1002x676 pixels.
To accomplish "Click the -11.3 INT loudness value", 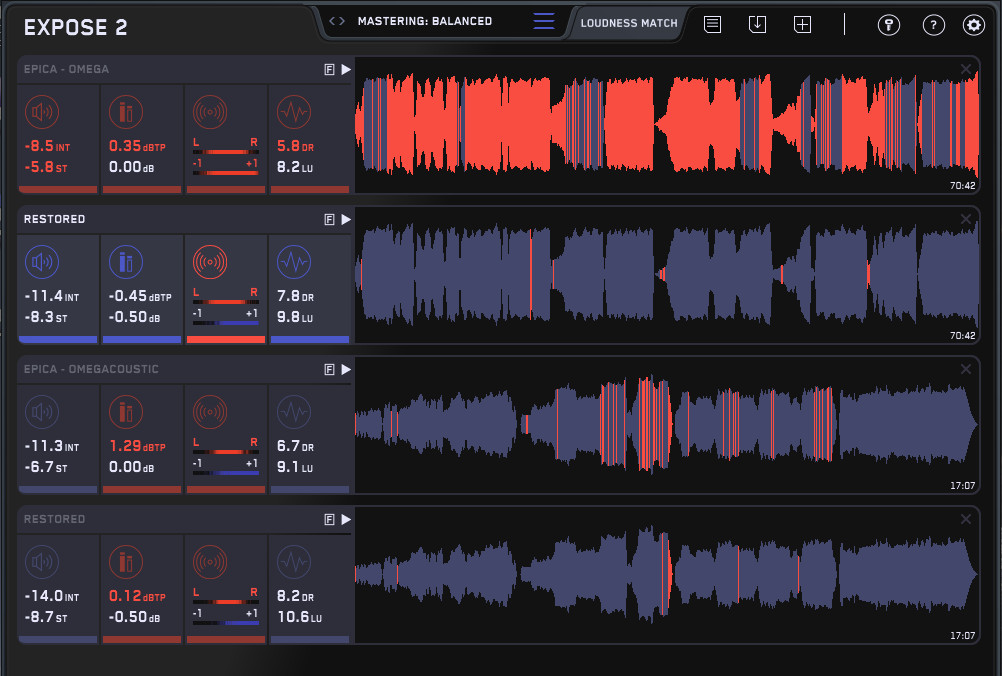I will click(x=52, y=446).
